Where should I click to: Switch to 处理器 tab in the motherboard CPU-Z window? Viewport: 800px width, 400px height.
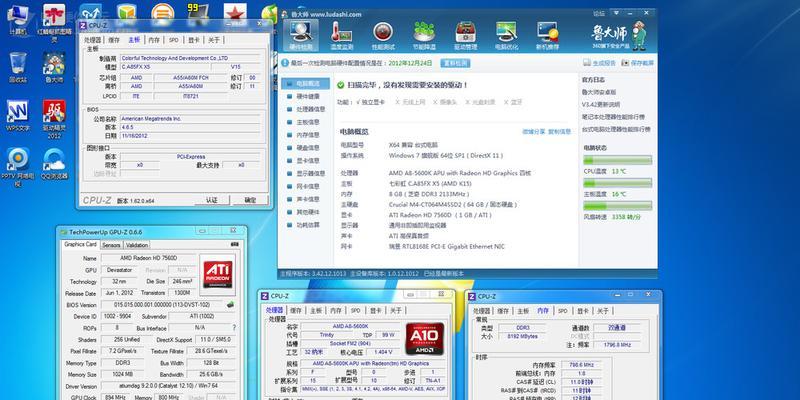point(93,40)
